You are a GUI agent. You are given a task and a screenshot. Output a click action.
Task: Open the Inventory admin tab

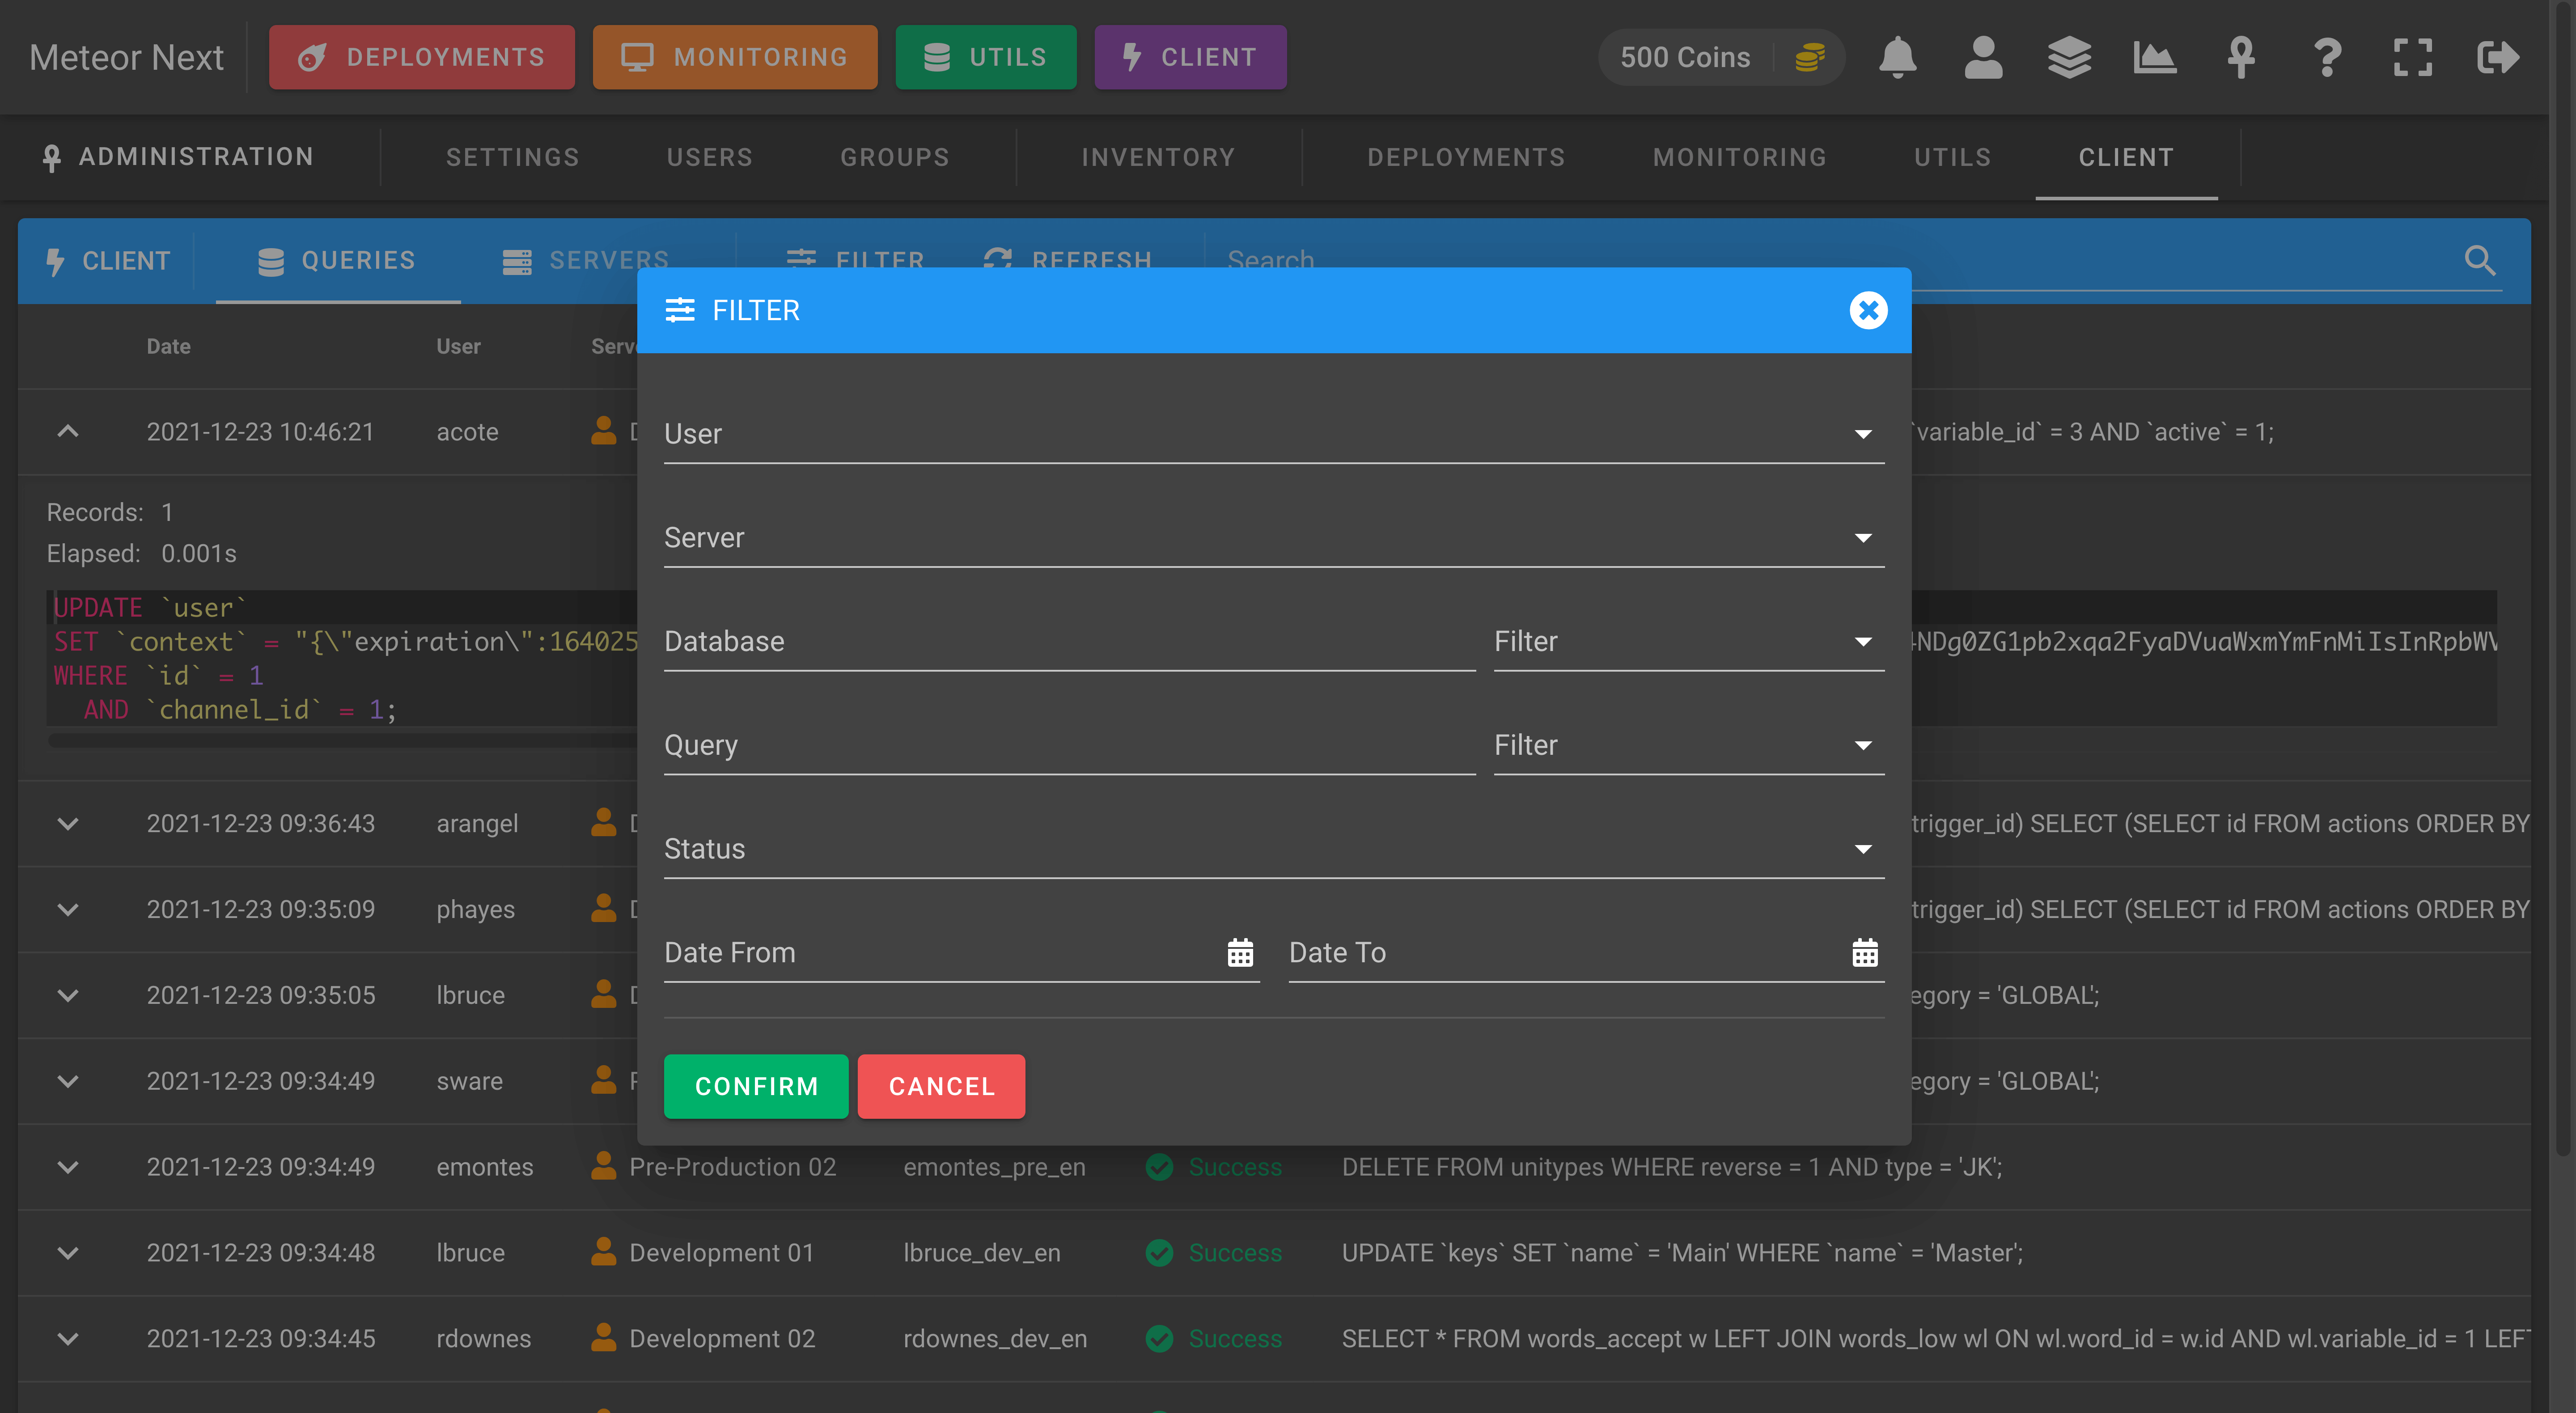pyautogui.click(x=1159, y=157)
